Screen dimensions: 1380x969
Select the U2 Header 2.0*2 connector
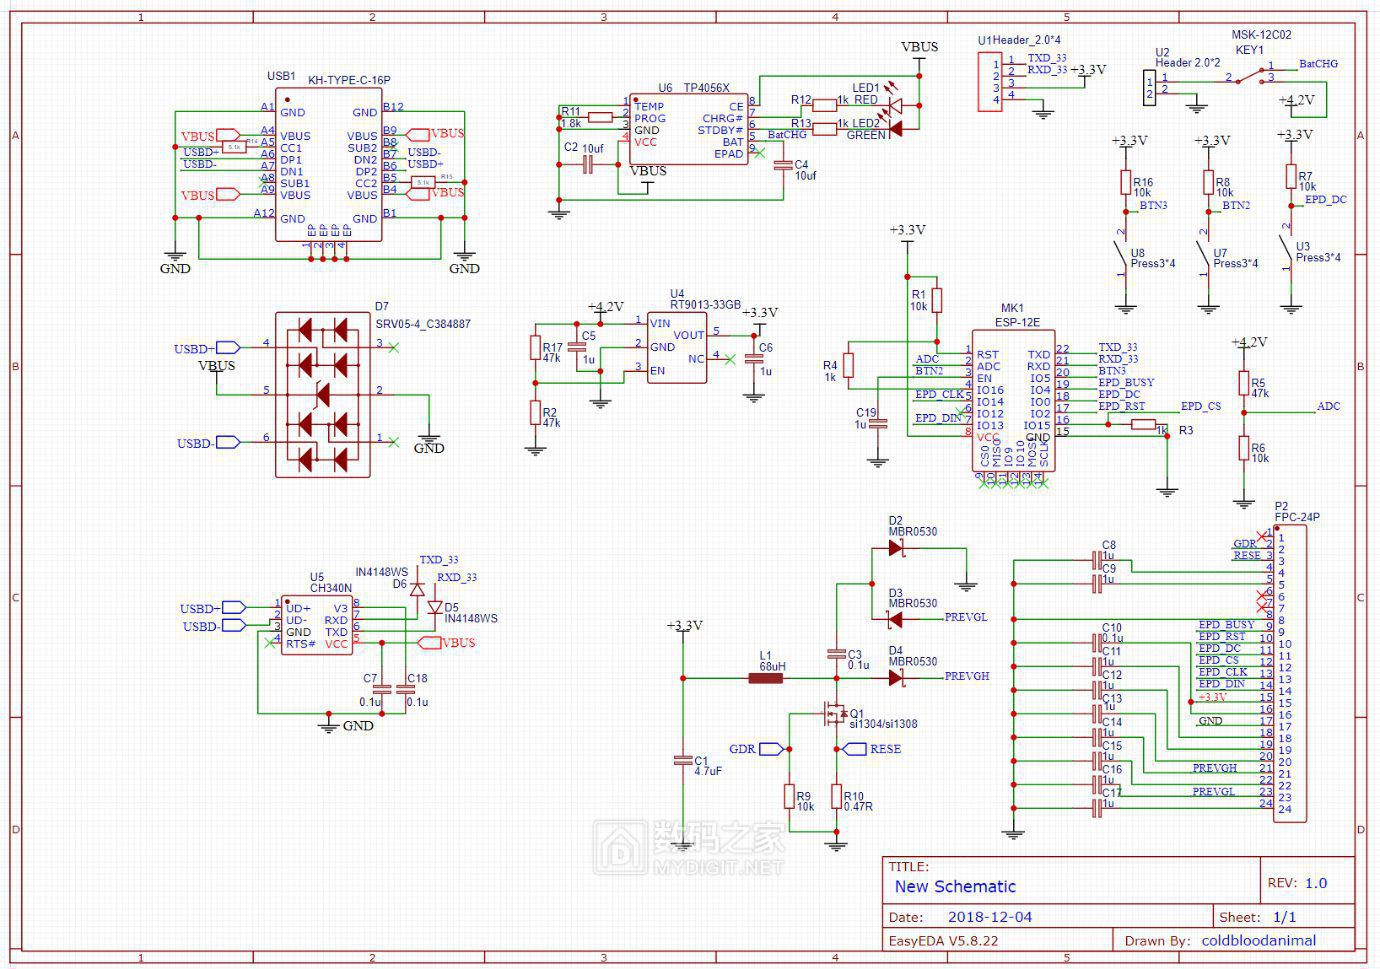1148,87
